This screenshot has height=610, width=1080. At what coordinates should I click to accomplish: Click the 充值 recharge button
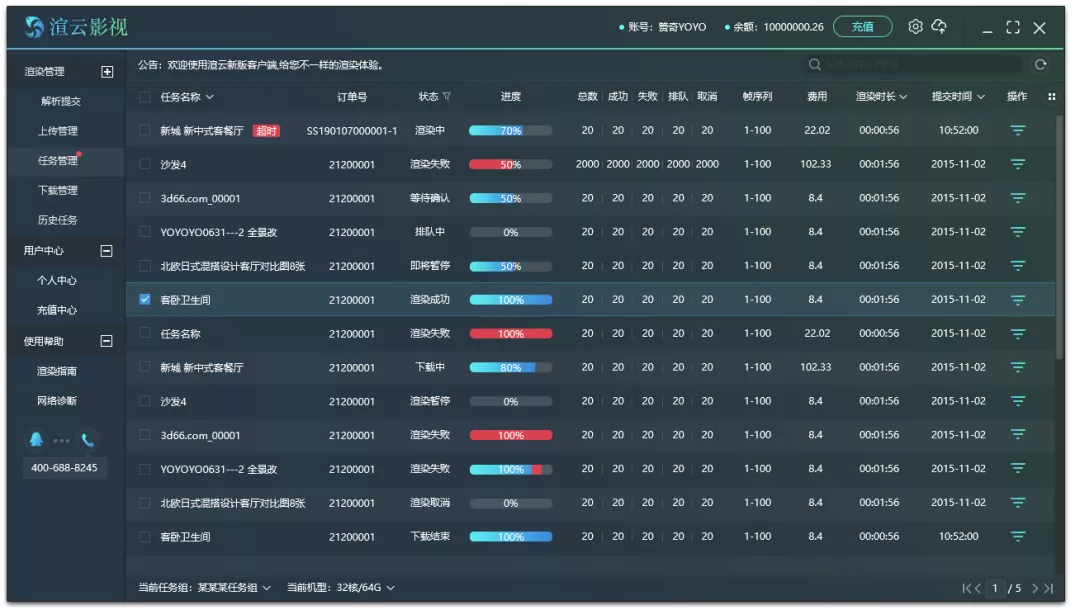[862, 27]
